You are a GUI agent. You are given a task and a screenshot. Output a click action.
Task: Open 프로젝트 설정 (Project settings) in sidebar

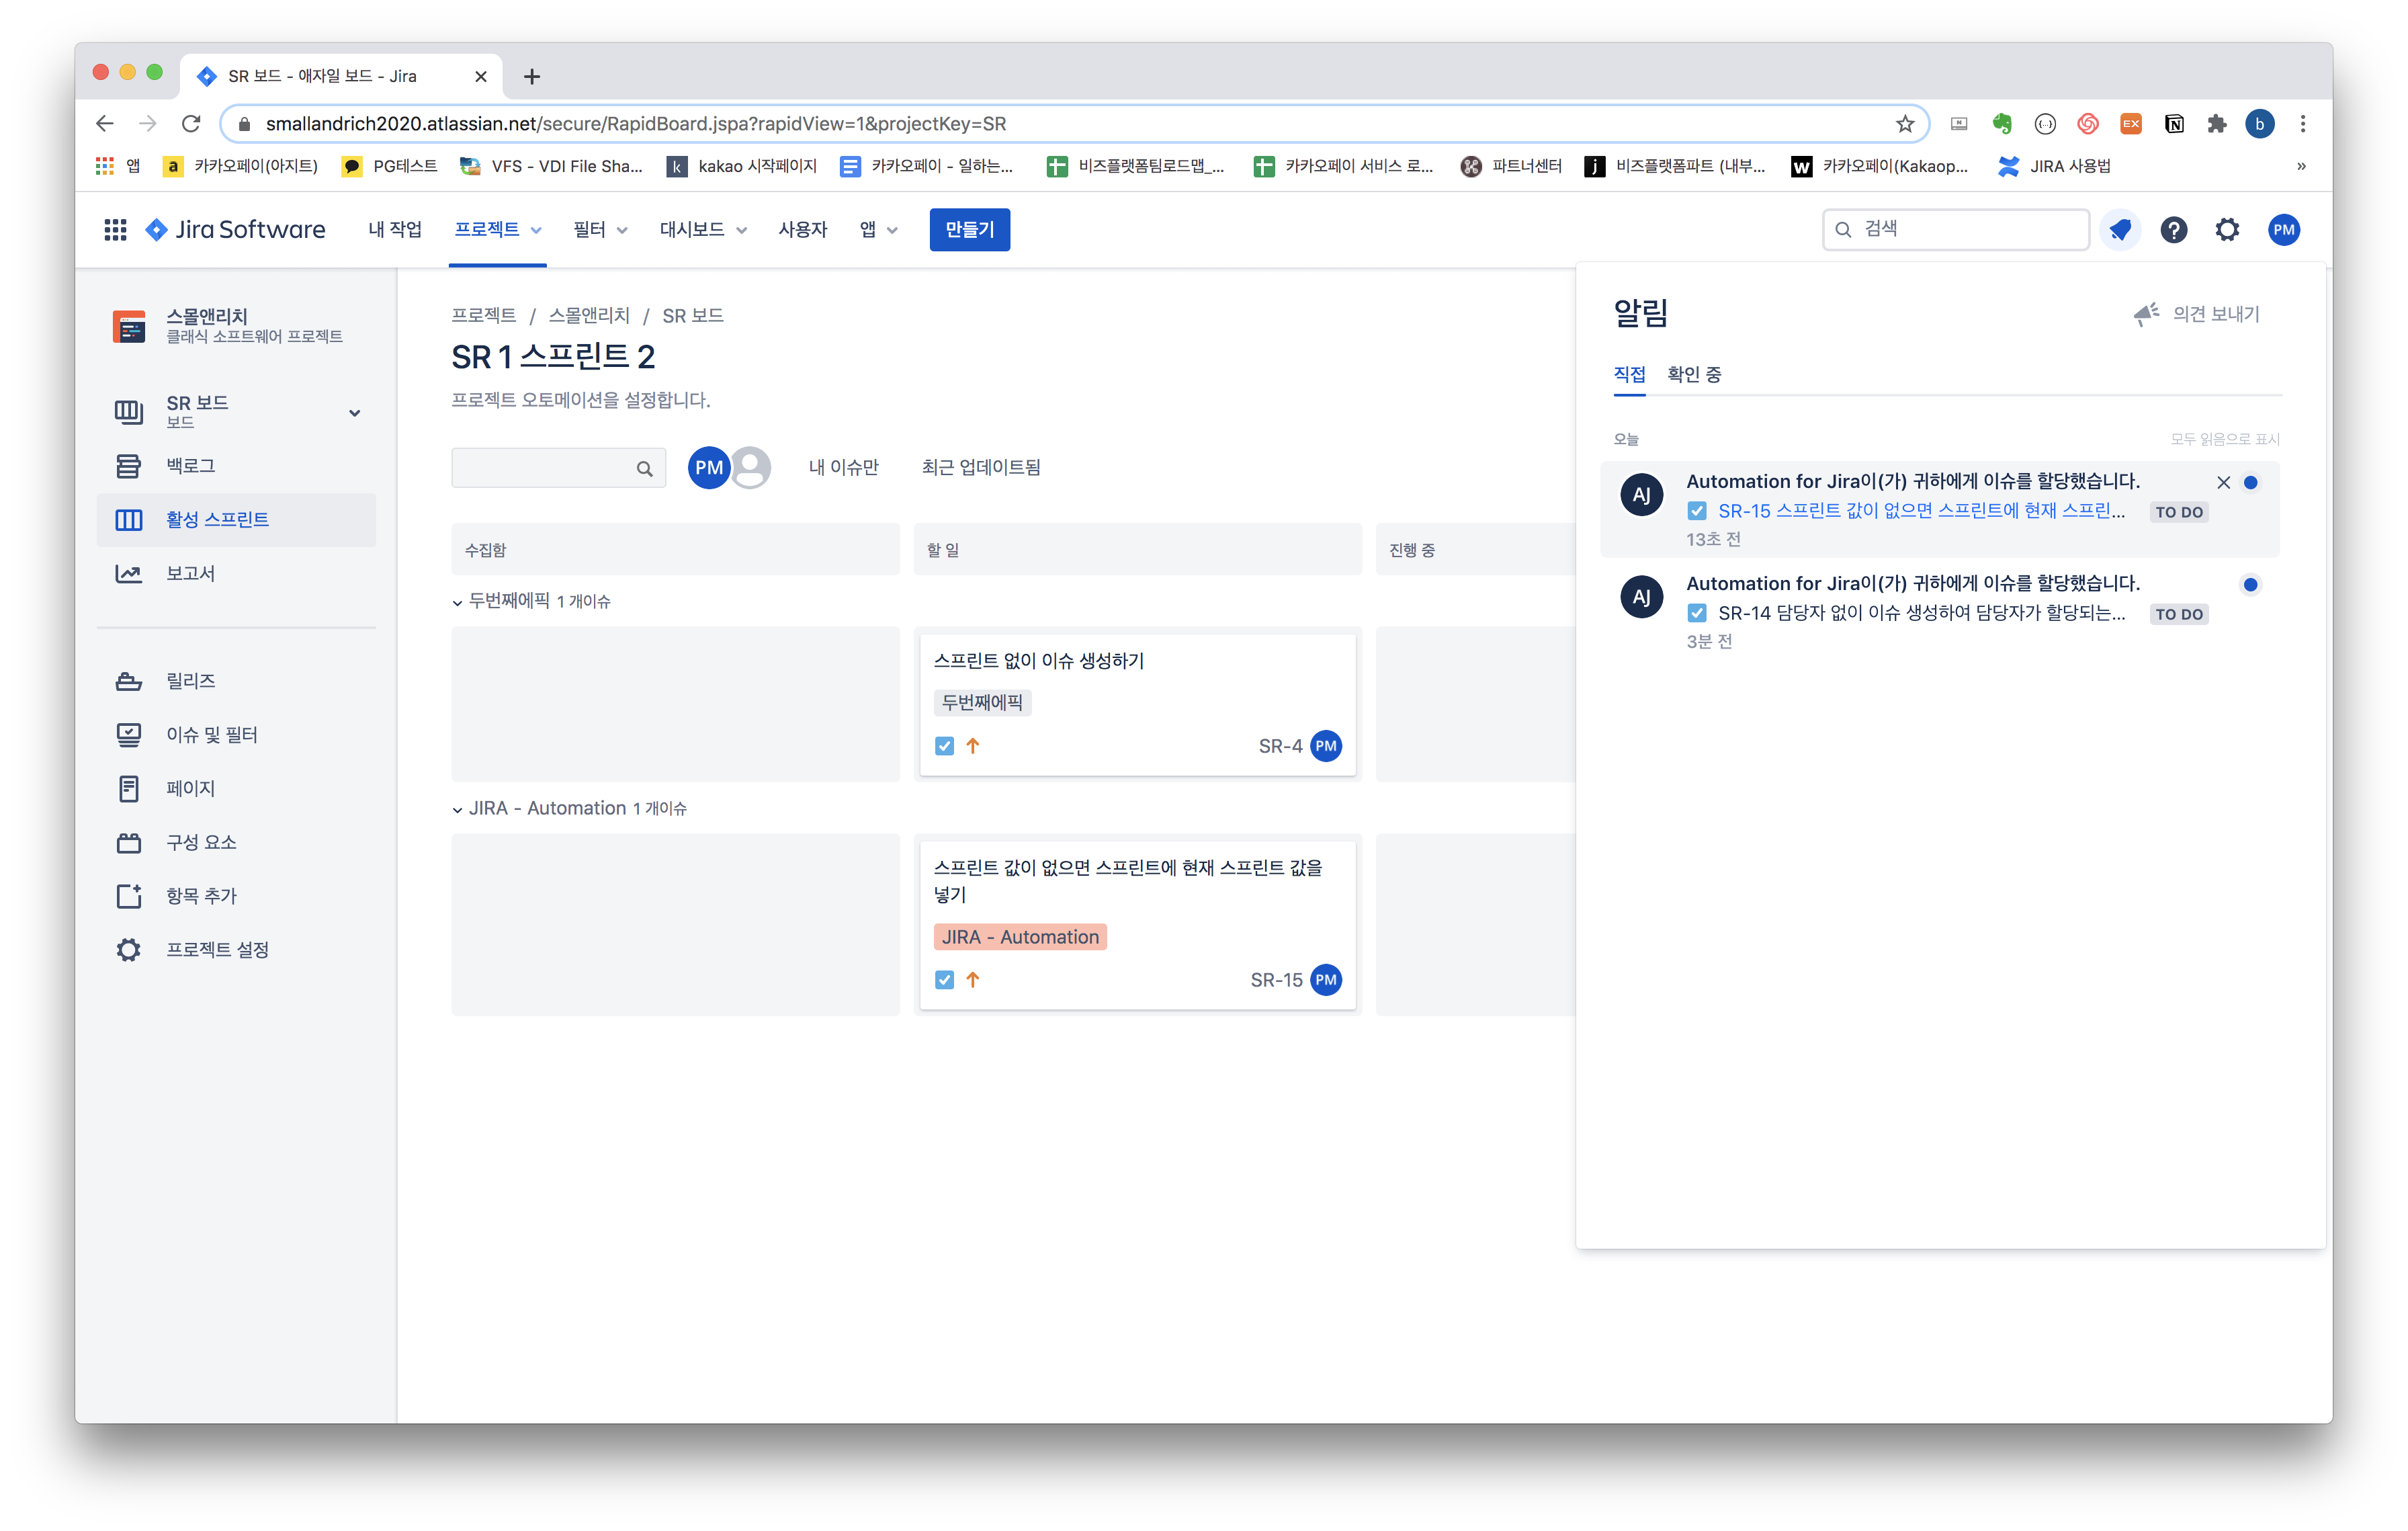pyautogui.click(x=217, y=950)
